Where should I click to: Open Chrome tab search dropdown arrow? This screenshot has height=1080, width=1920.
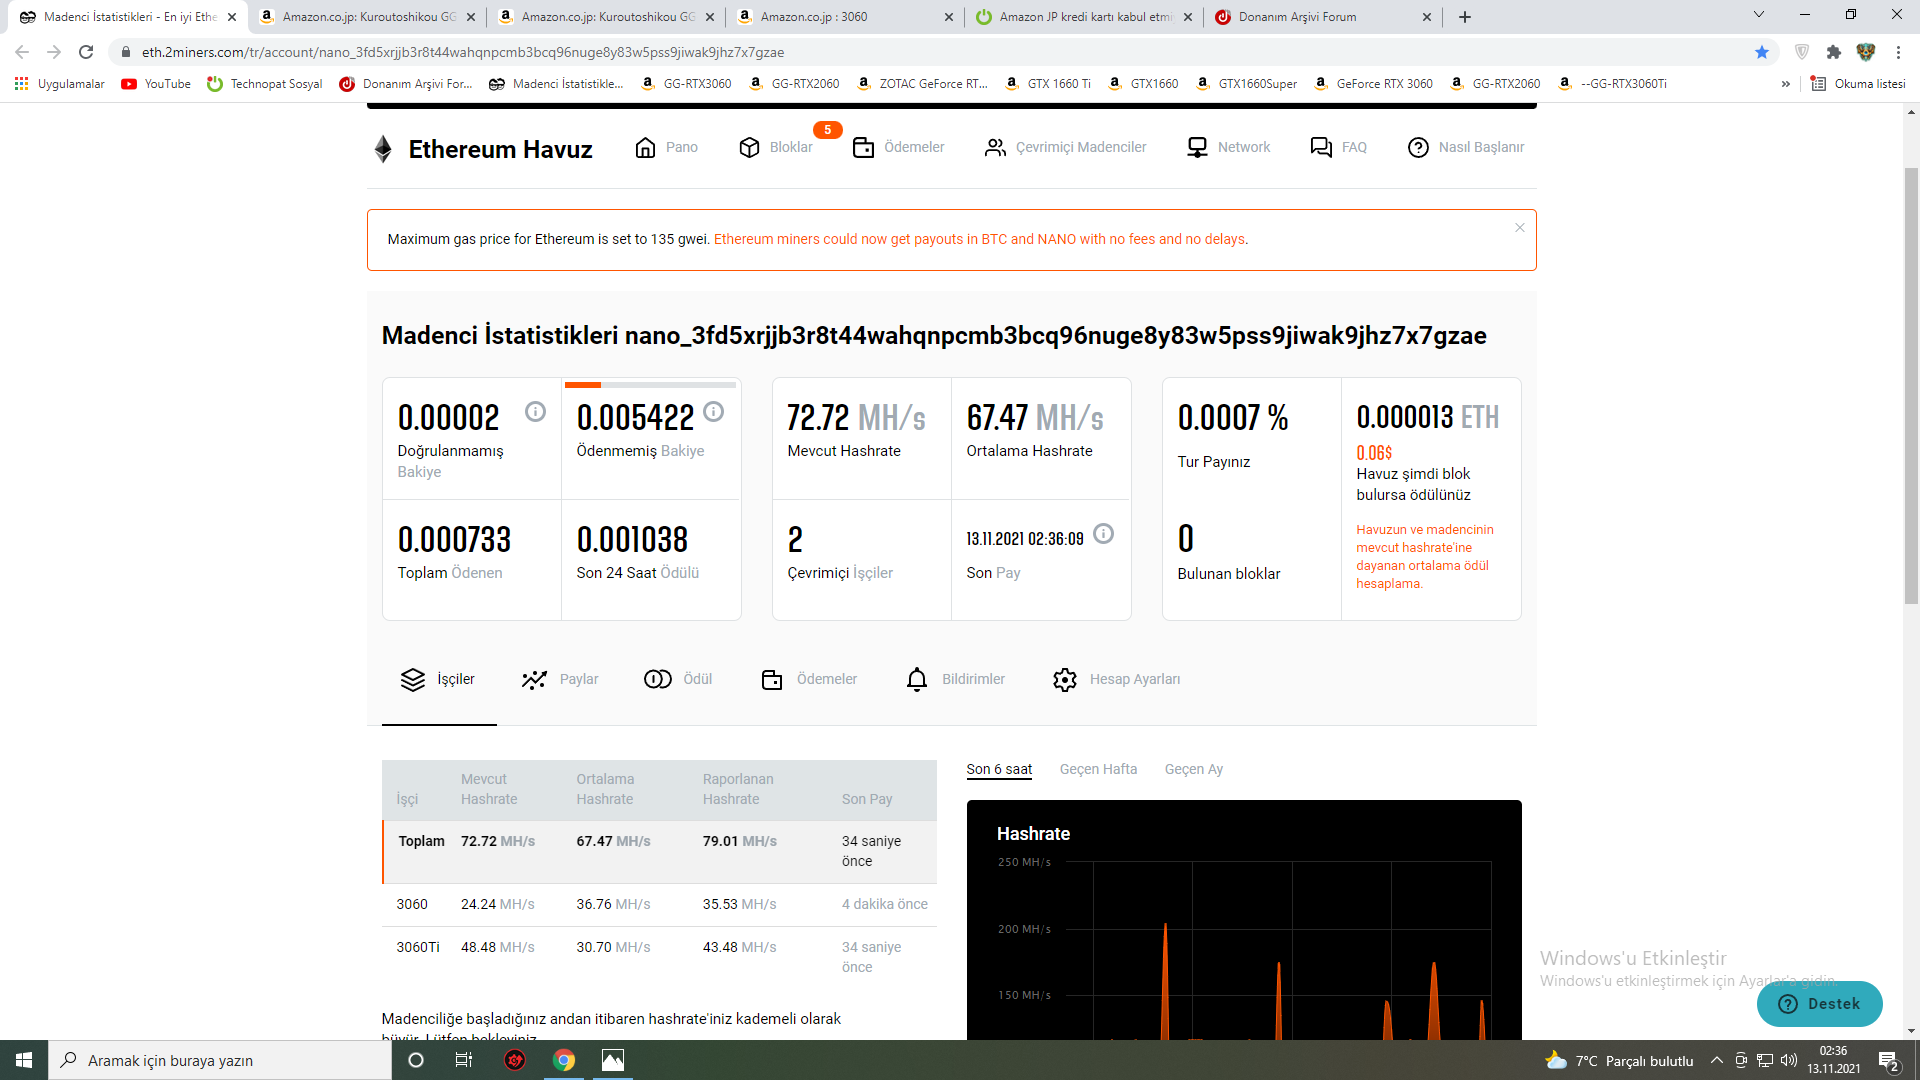[1758, 15]
